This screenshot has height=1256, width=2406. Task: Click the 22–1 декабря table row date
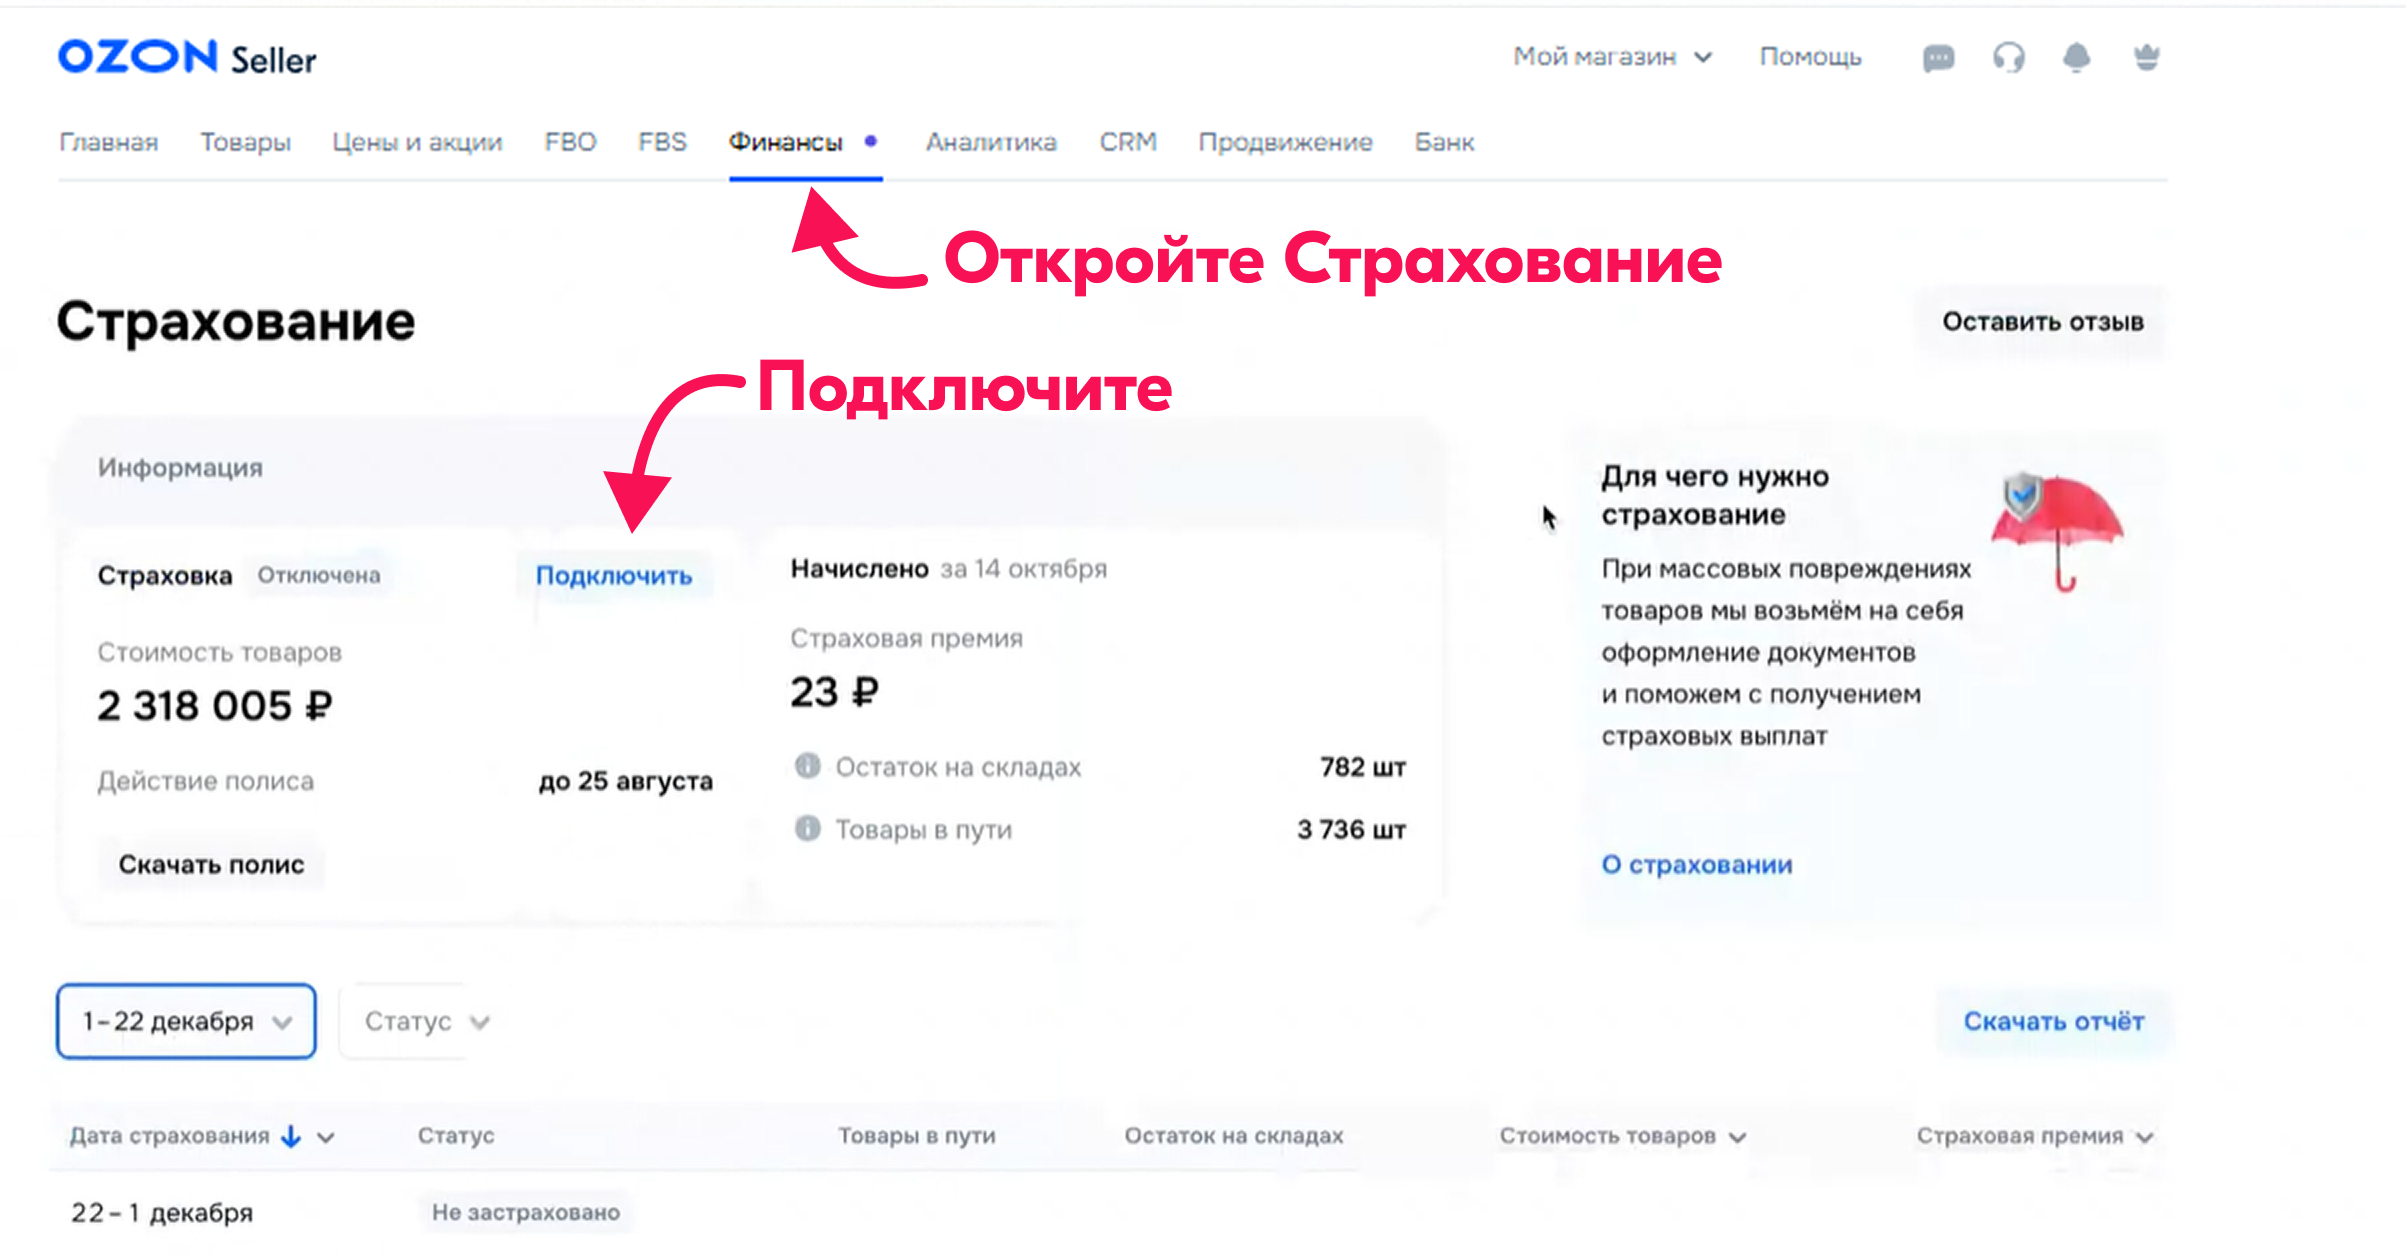coord(162,1213)
